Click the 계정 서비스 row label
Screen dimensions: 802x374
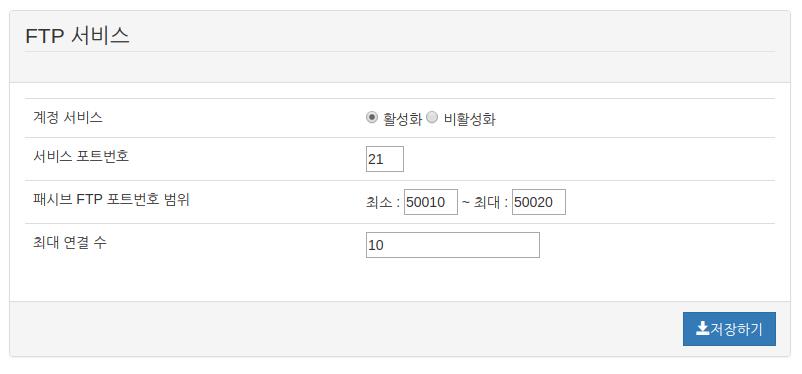coord(68,118)
